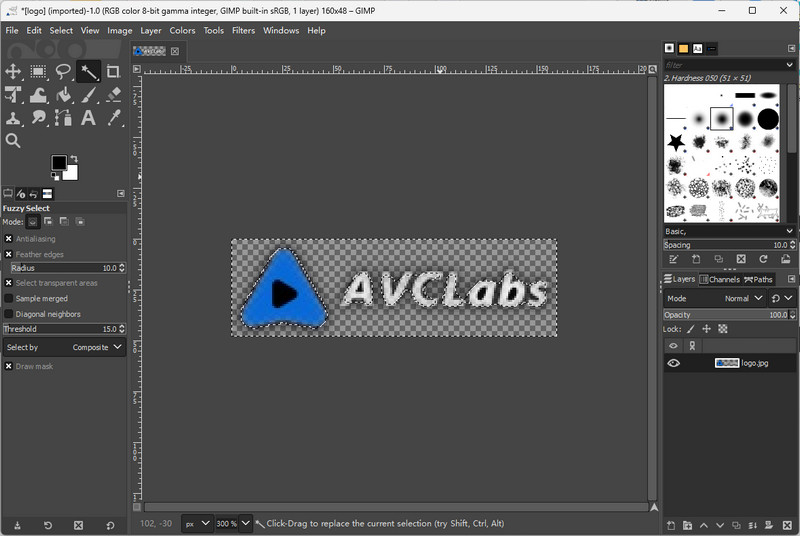Select the Zoom magnifier tool

(13, 141)
